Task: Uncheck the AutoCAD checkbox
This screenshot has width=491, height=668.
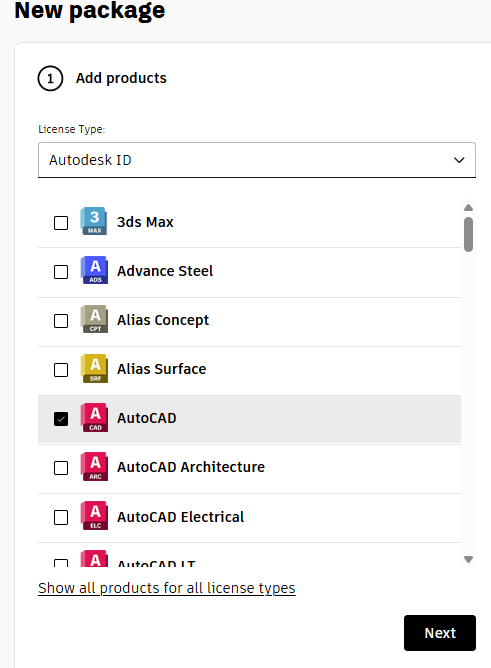Action: (x=61, y=419)
